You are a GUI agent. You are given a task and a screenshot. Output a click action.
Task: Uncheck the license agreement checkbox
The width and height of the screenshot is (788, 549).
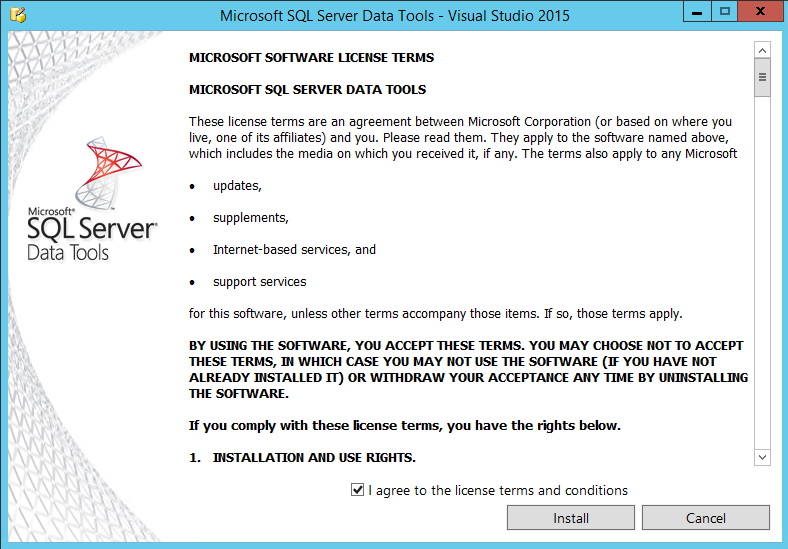click(357, 490)
